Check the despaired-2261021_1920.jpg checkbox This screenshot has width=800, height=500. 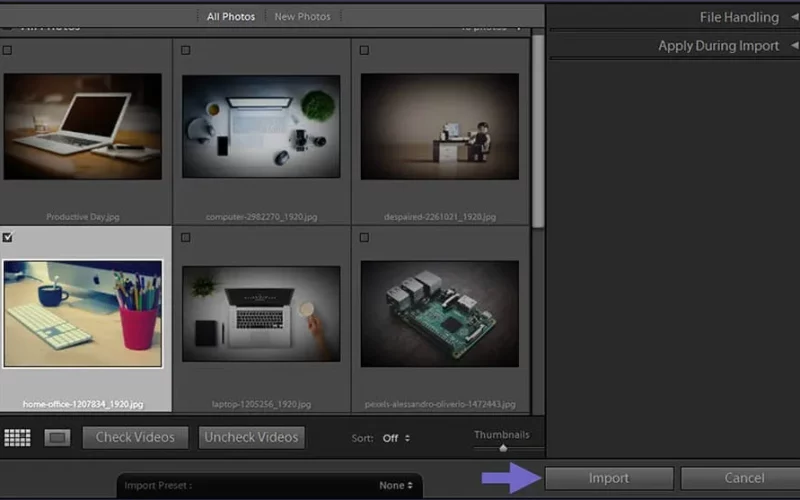(364, 50)
